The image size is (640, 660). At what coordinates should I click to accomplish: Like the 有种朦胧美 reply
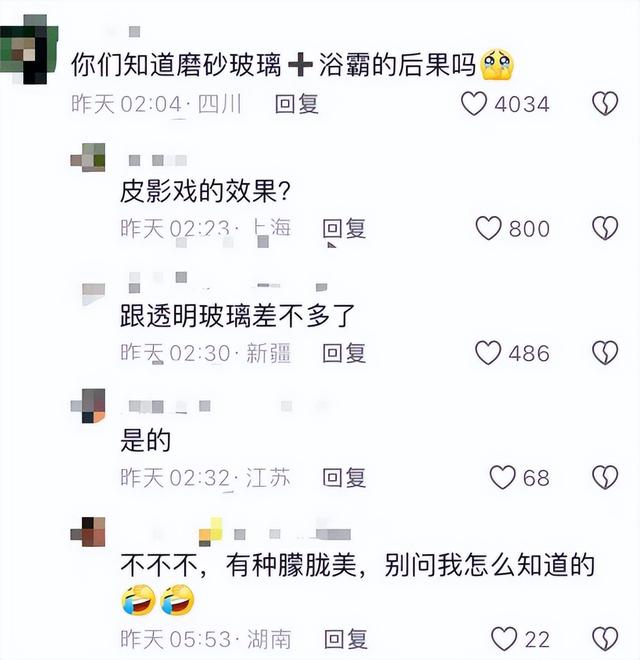pos(504,639)
